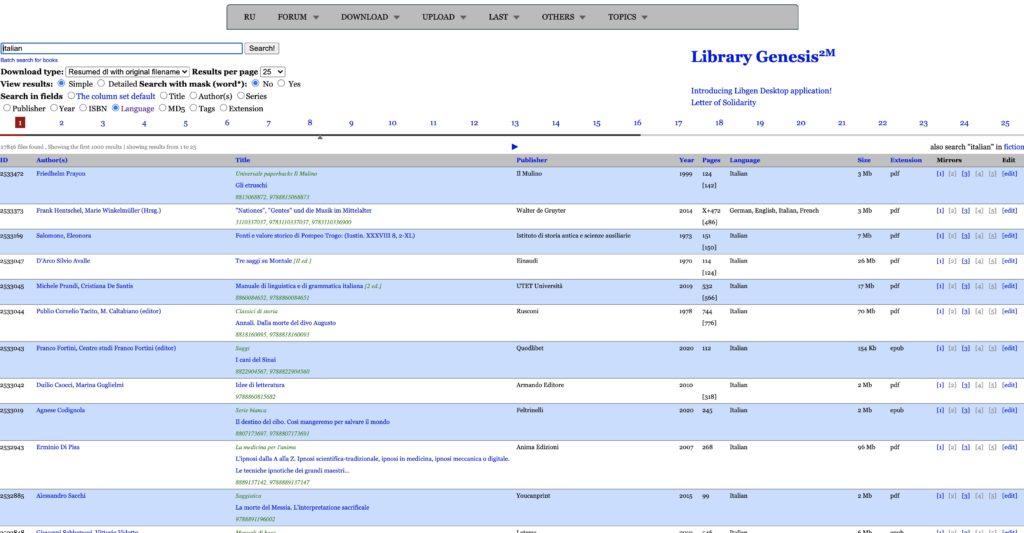Image resolution: width=1024 pixels, height=533 pixels.
Task: Select the MD5 search field radio
Action: pyautogui.click(x=163, y=108)
